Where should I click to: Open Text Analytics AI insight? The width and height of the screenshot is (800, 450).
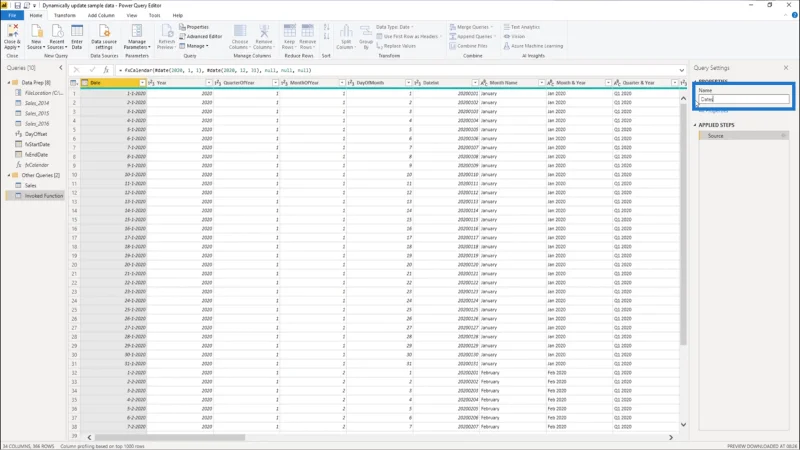tap(521, 27)
